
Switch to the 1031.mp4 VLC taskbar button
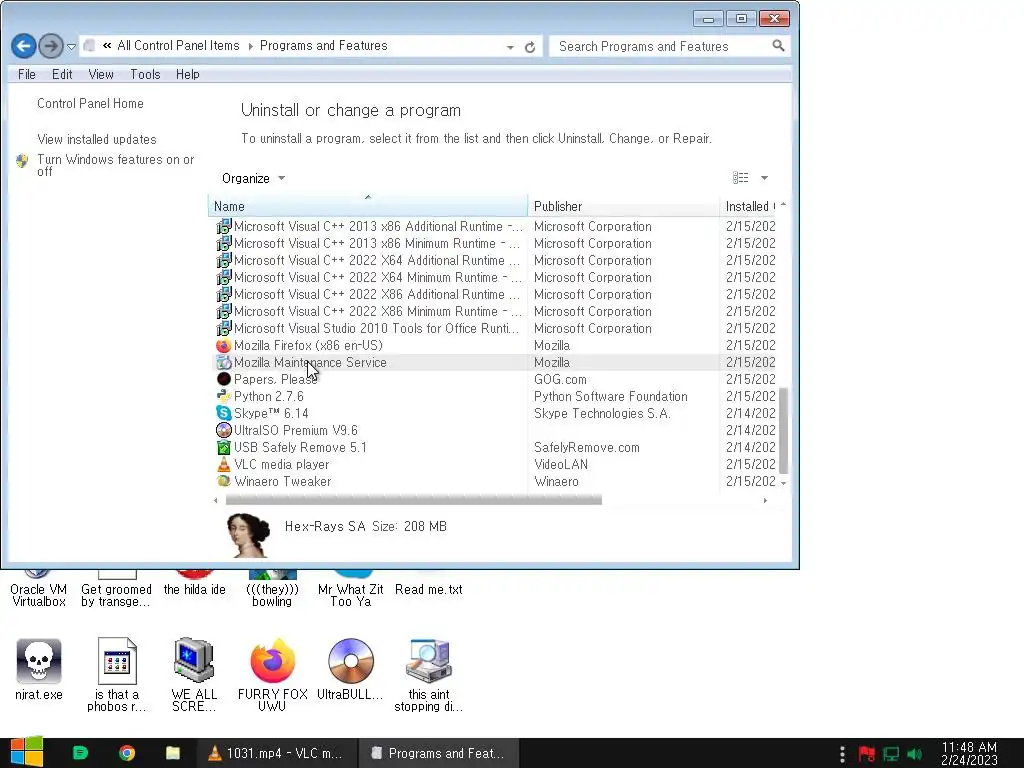(x=277, y=753)
